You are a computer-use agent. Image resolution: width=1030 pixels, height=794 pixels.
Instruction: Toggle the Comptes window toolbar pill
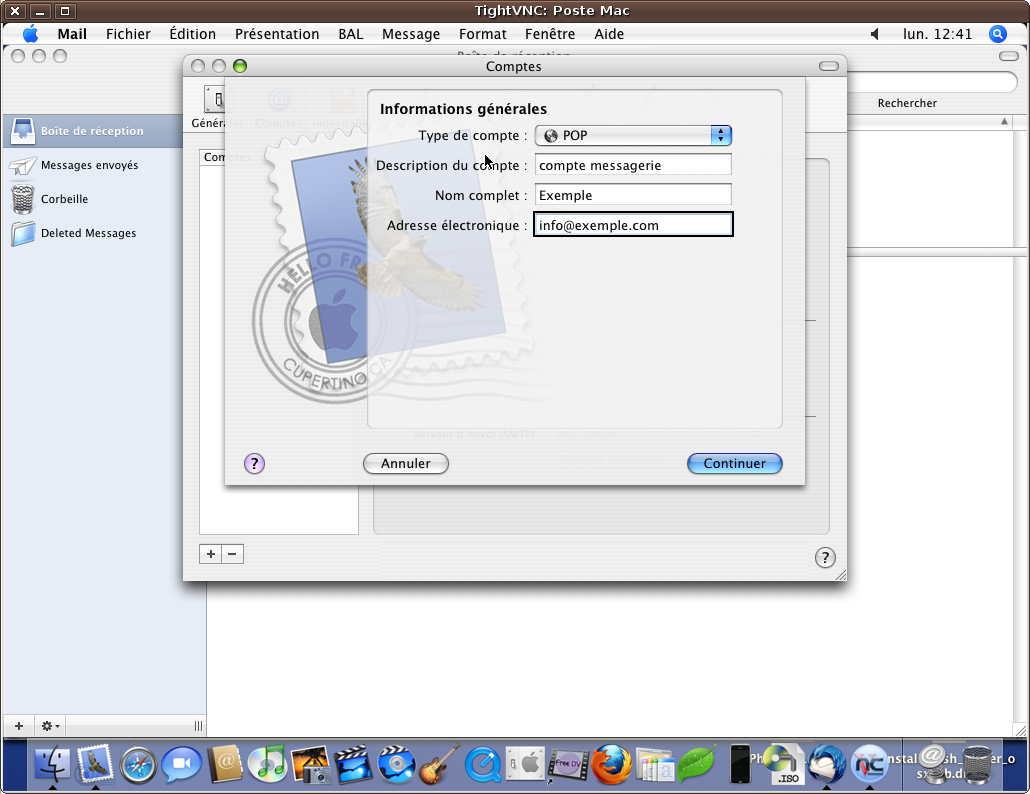[x=829, y=66]
